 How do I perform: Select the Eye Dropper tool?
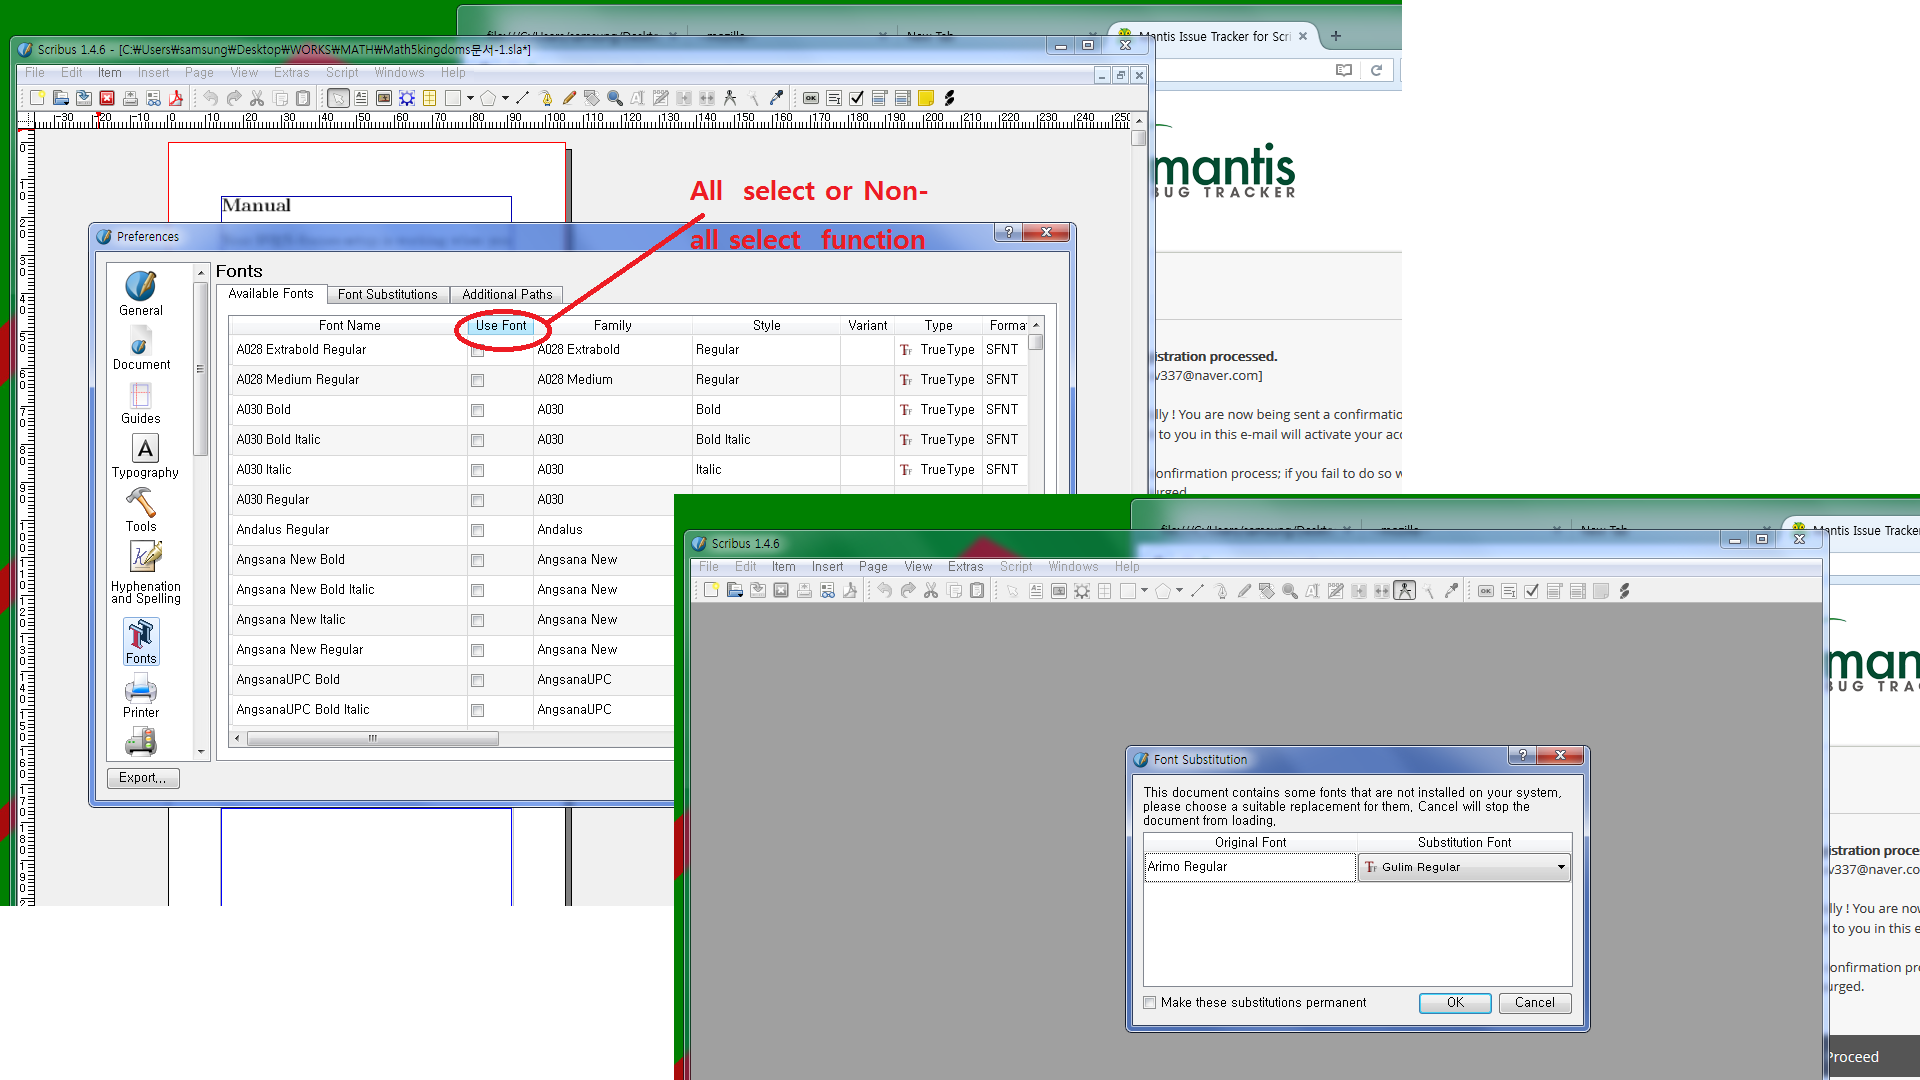coord(776,98)
